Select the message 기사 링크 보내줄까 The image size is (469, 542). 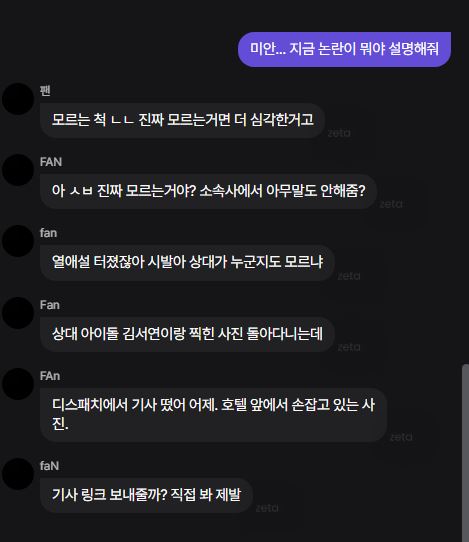coord(146,495)
